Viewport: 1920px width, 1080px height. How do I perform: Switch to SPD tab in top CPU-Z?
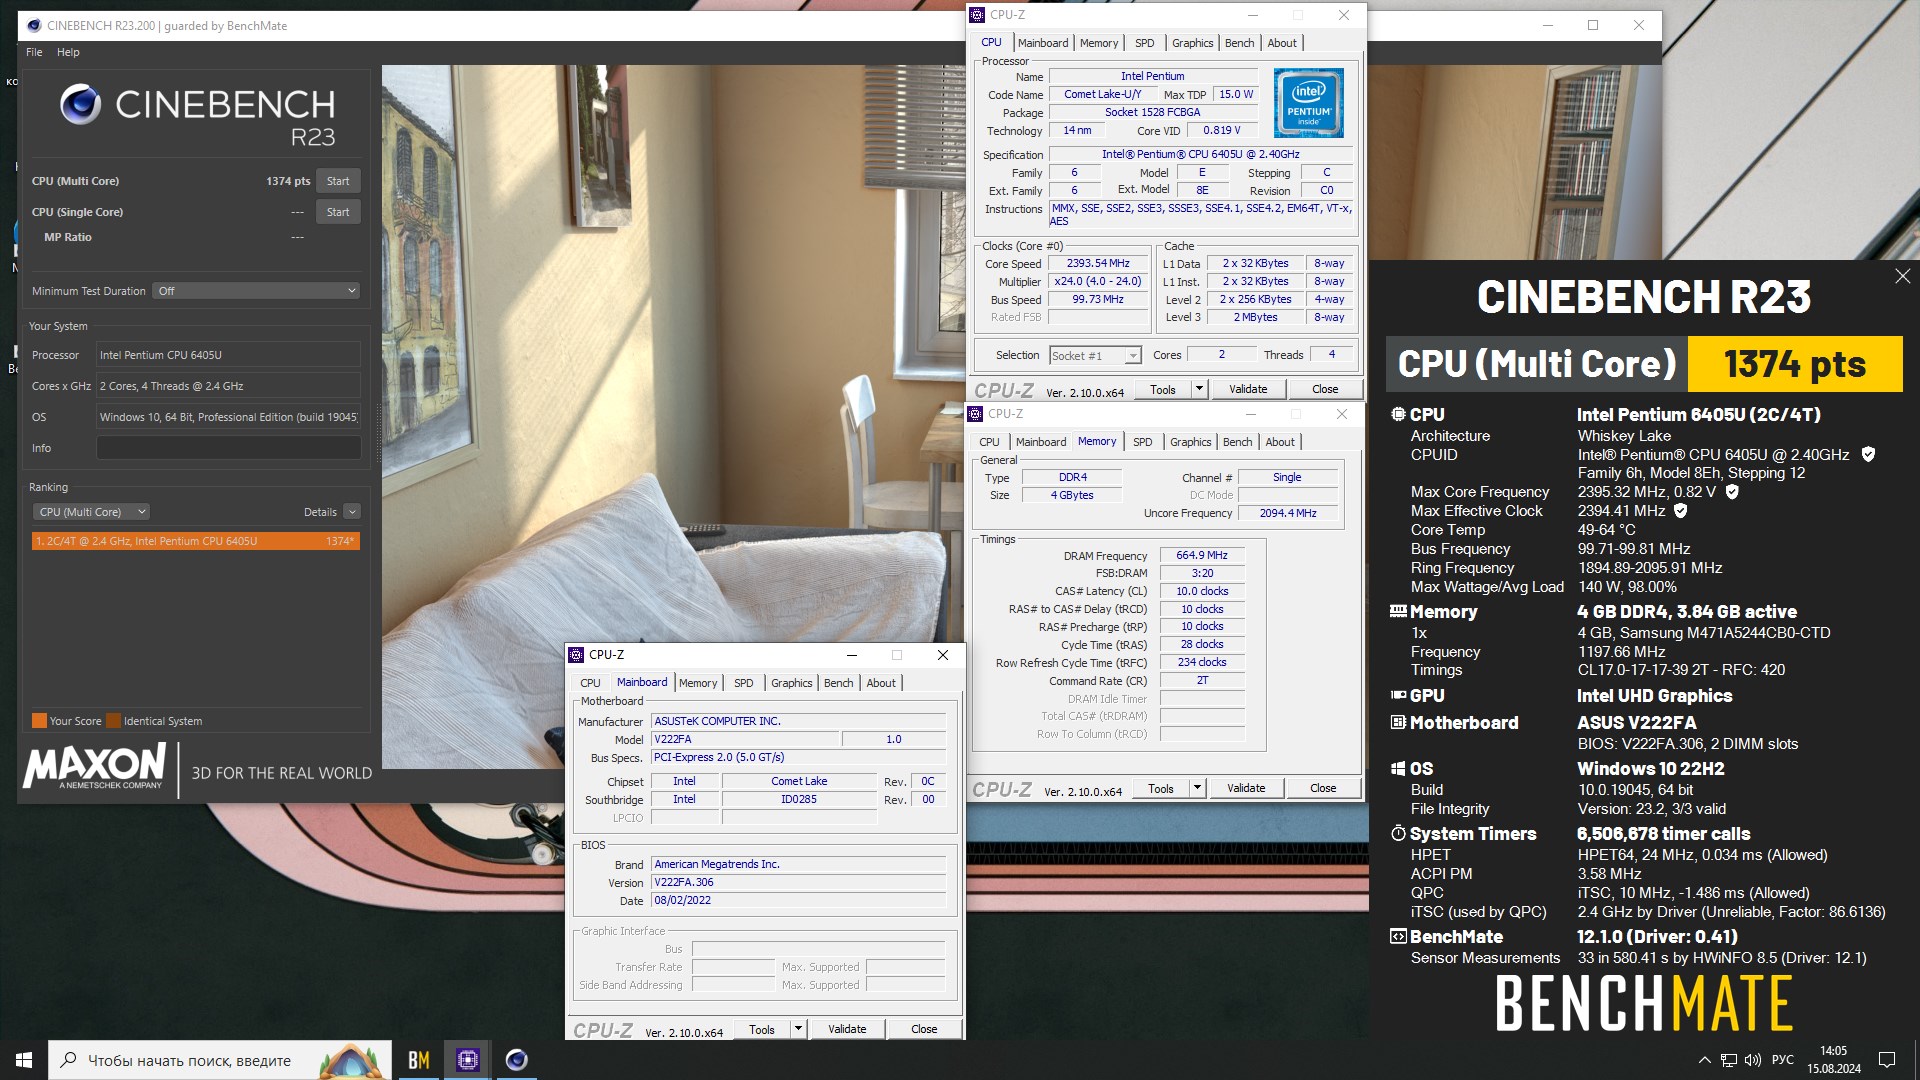point(1144,43)
